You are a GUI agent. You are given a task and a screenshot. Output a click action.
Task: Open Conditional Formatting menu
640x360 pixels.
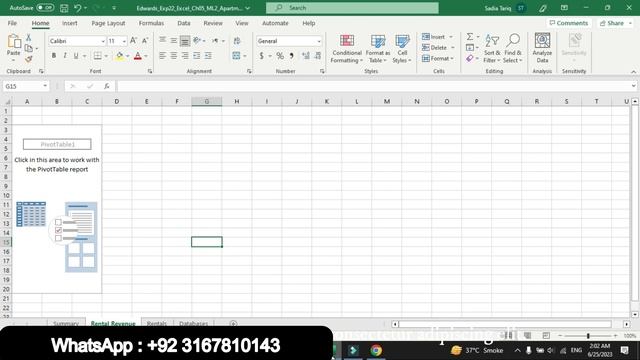point(347,49)
